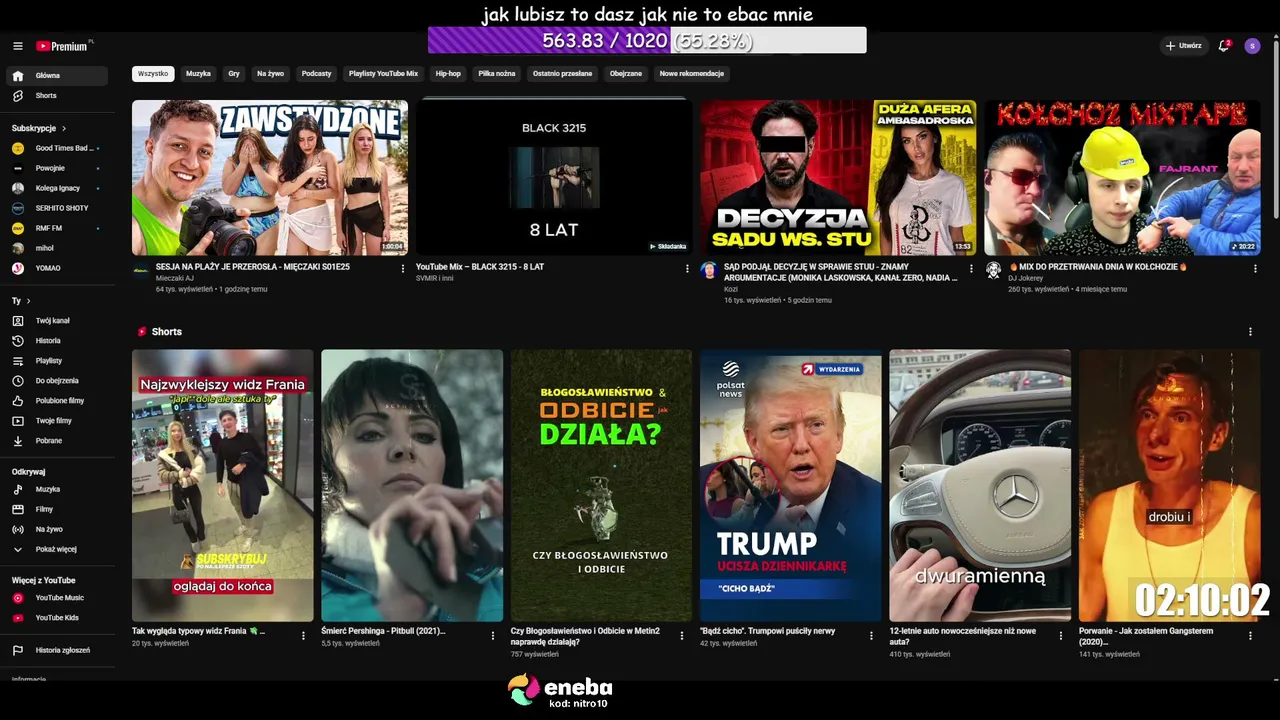The image size is (1280, 720).
Task: Open options menu for MIX DO PRZETRWANIA video
Action: (x=1255, y=268)
